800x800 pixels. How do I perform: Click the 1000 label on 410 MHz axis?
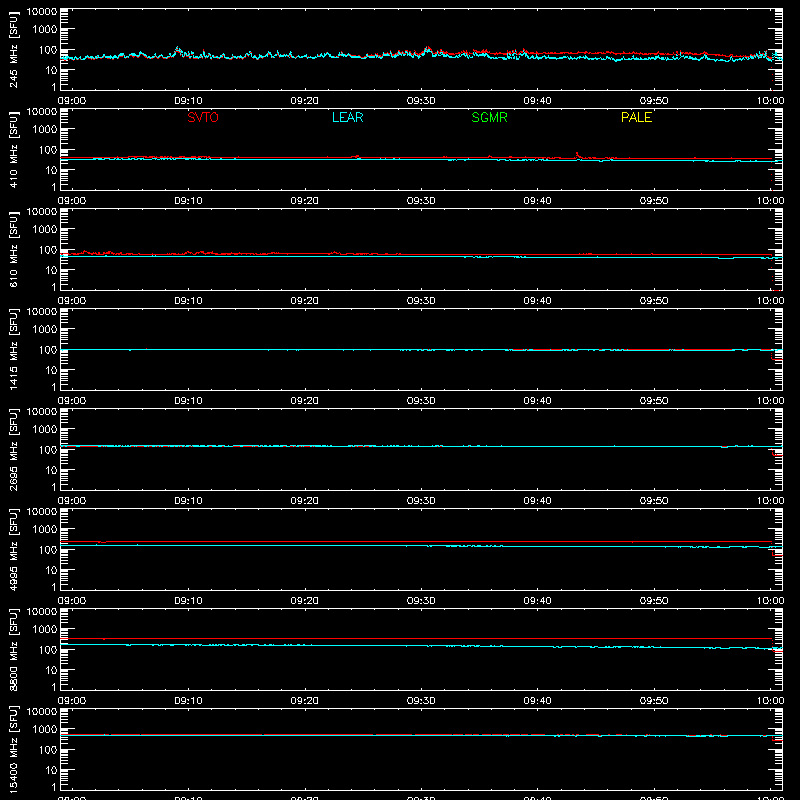(45, 129)
